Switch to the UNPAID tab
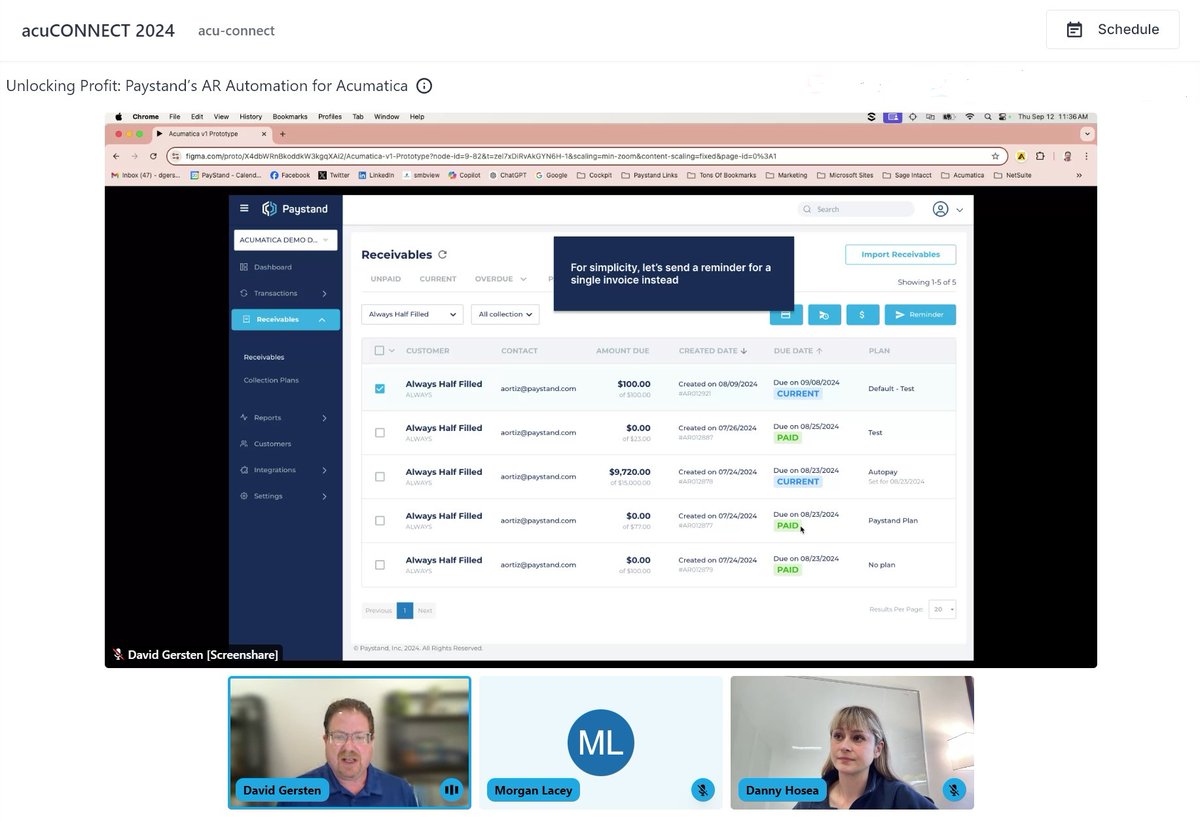This screenshot has width=1200, height=822. [385, 279]
